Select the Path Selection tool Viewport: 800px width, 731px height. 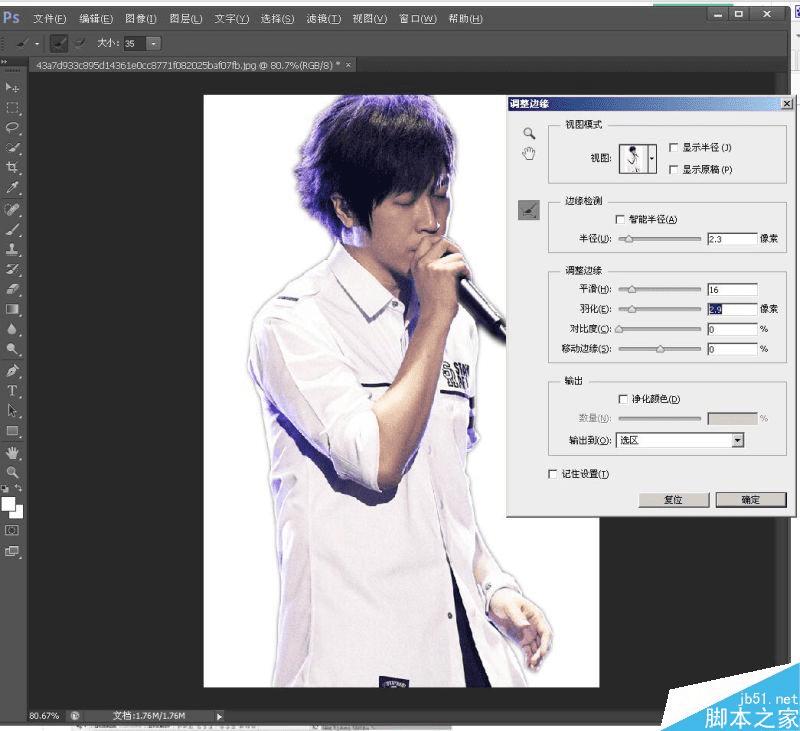coord(12,411)
